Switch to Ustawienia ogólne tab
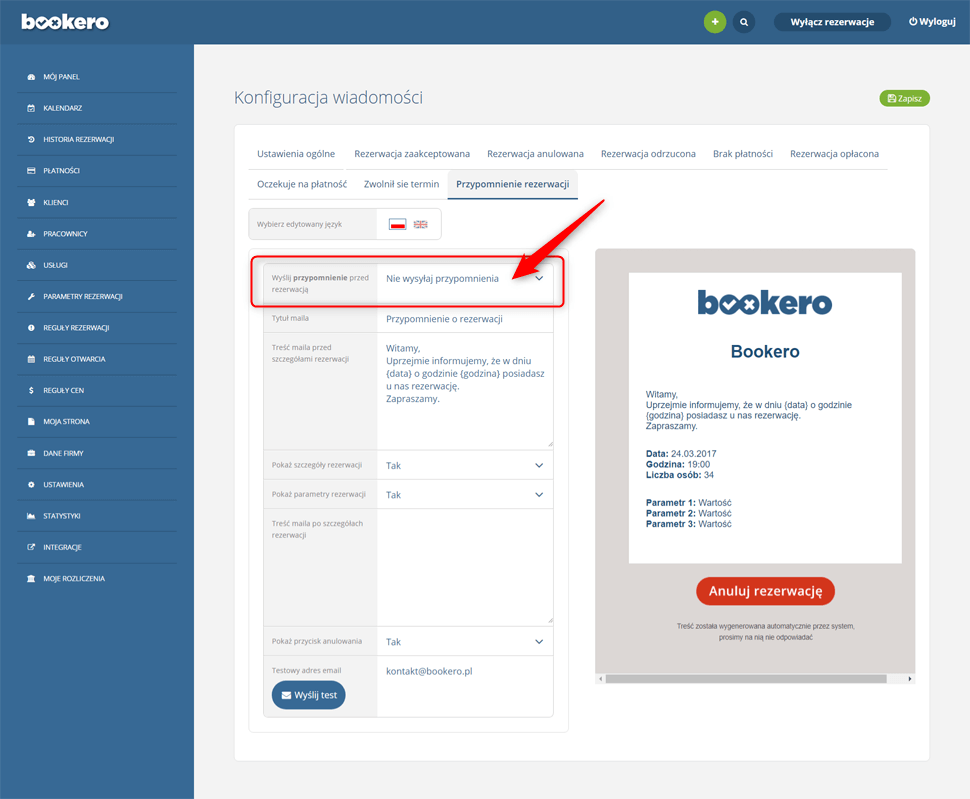The width and height of the screenshot is (970, 799). click(296, 154)
